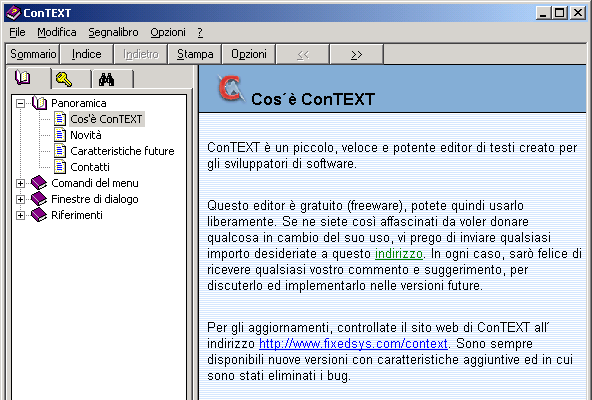Close the ConTEXT help window
This screenshot has width=592, height=400.
tap(578, 13)
